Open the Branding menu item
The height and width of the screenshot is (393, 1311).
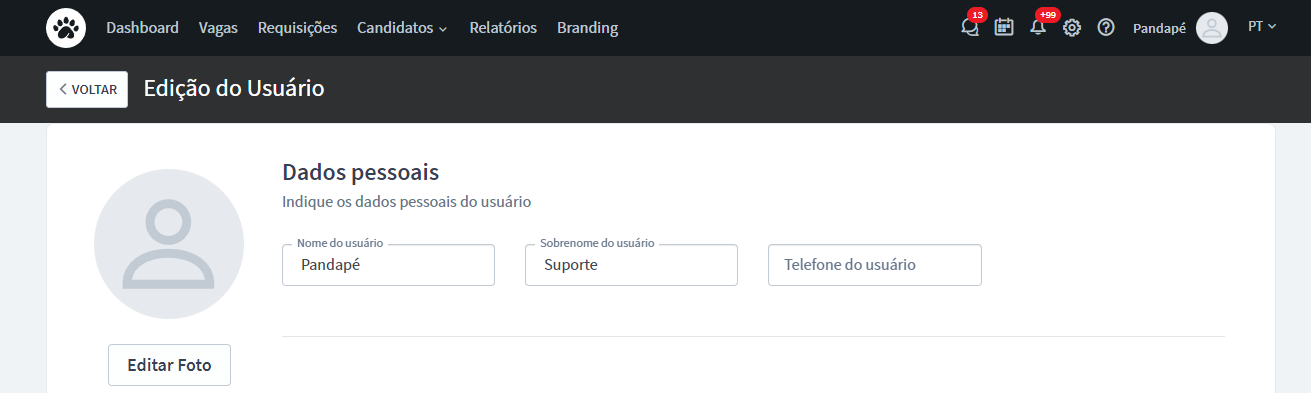pos(587,28)
